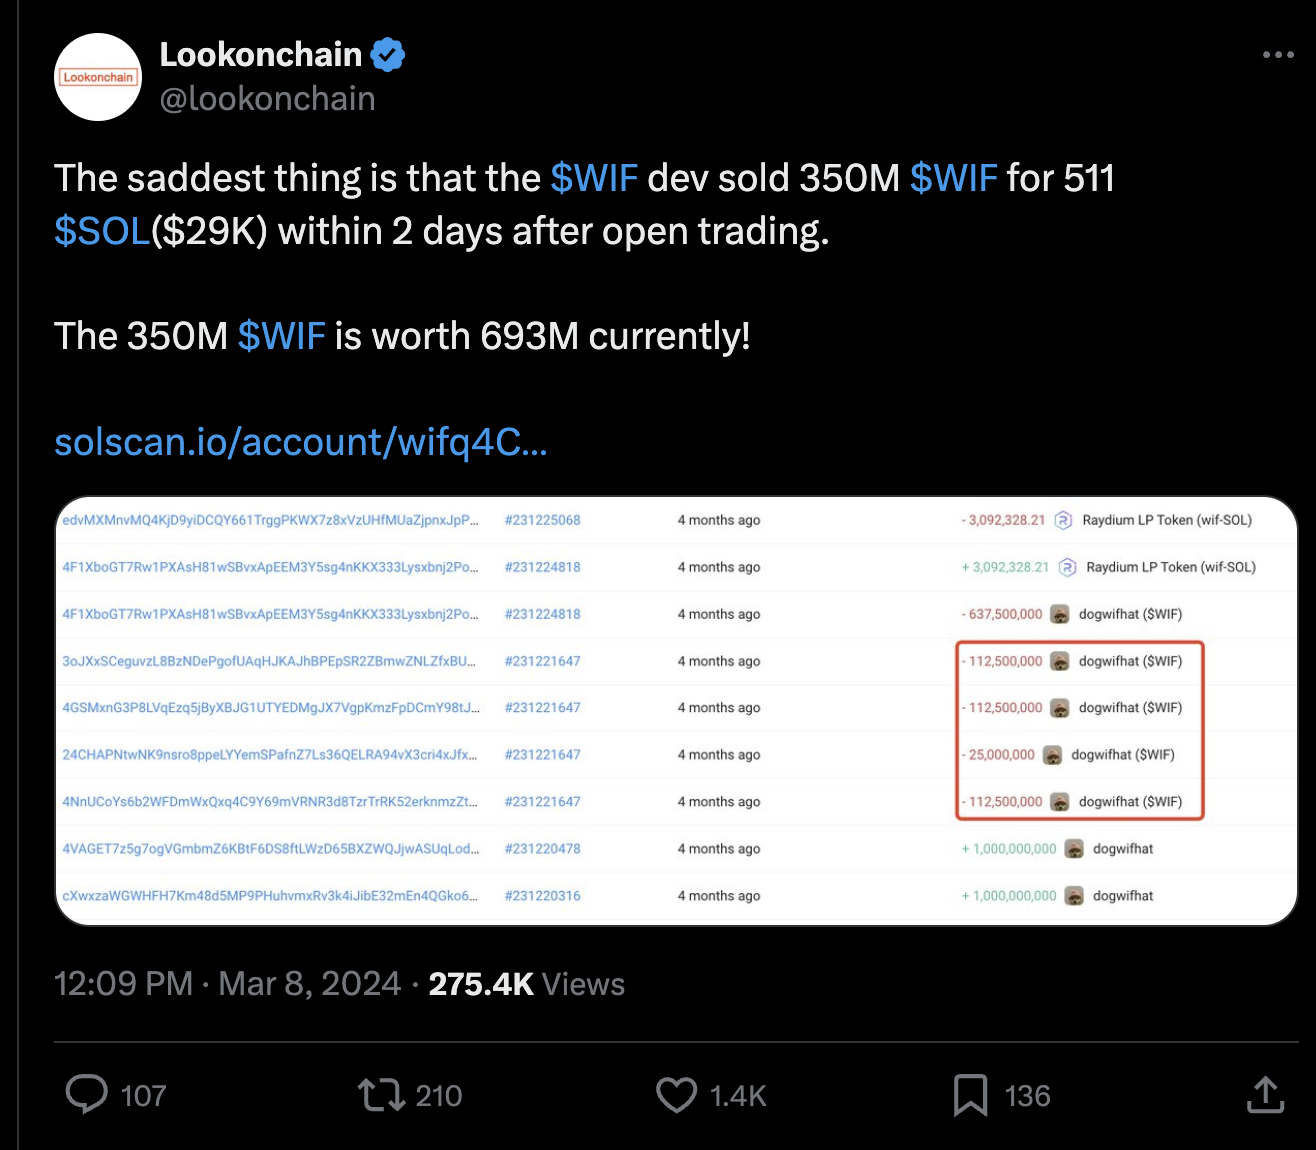Like the tweet with the heart icon
Viewport: 1316px width, 1150px height.
(676, 1095)
